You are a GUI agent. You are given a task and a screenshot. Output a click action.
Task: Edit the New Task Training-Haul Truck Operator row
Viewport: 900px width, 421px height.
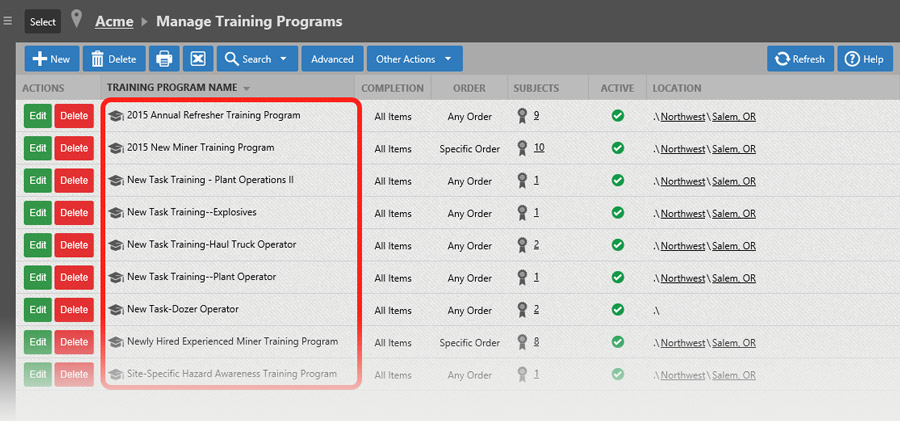coord(38,245)
